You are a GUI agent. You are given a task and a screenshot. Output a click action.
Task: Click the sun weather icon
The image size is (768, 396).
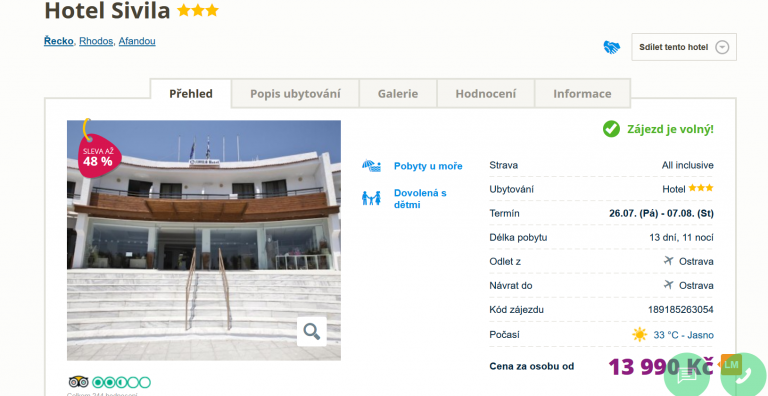[x=639, y=335]
